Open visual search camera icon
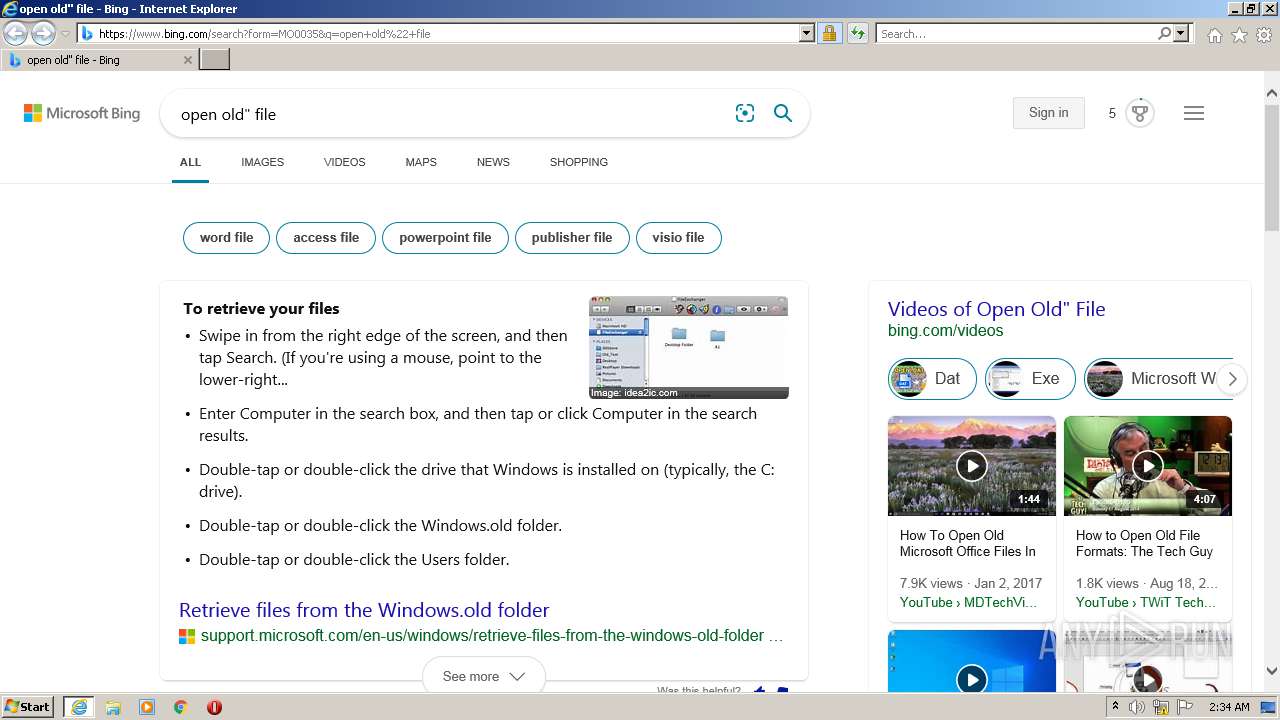This screenshot has height=720, width=1280. 745,113
